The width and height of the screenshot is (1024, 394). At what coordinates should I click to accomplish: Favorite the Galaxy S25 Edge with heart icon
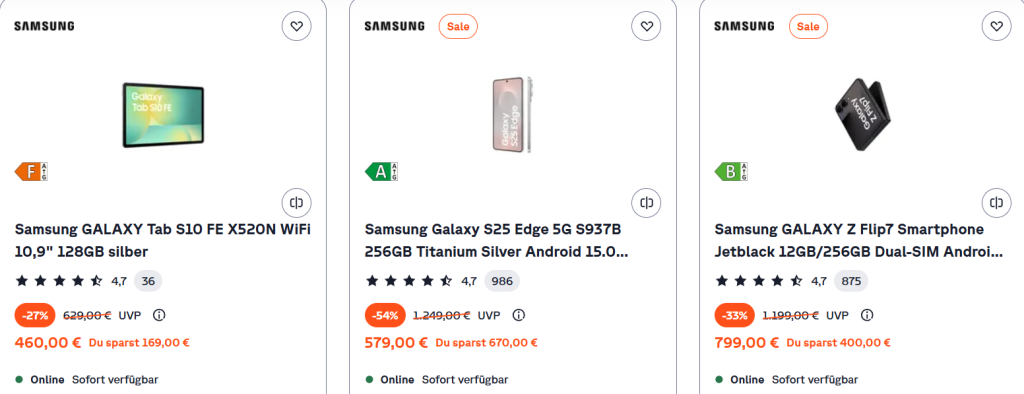click(647, 27)
